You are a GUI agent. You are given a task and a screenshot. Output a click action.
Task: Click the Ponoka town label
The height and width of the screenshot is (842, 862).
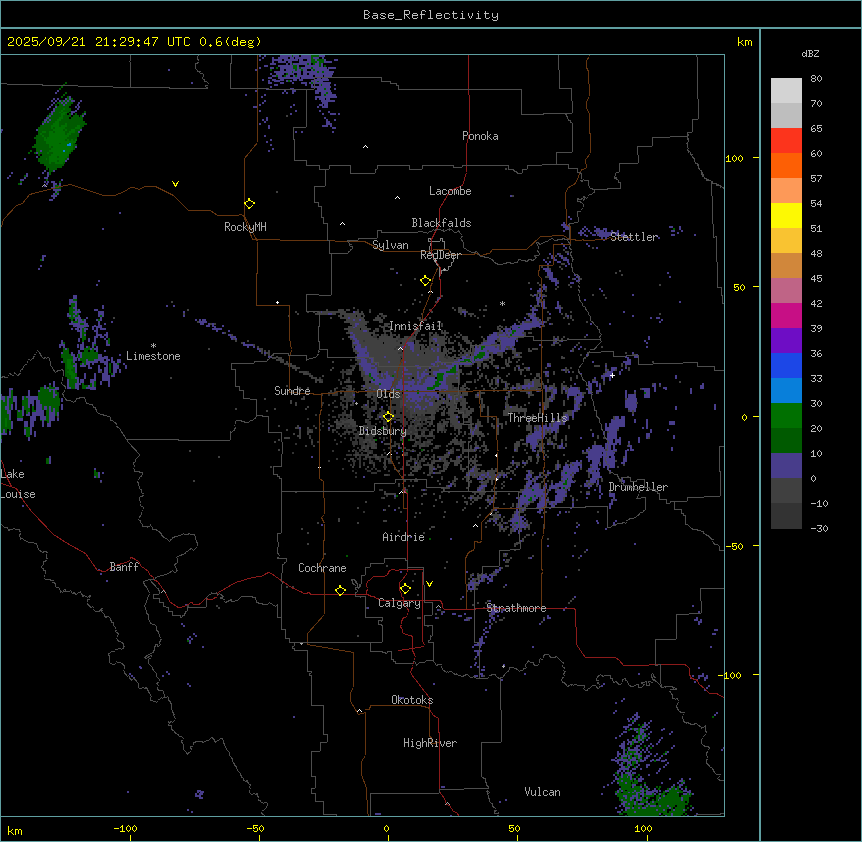click(x=480, y=136)
